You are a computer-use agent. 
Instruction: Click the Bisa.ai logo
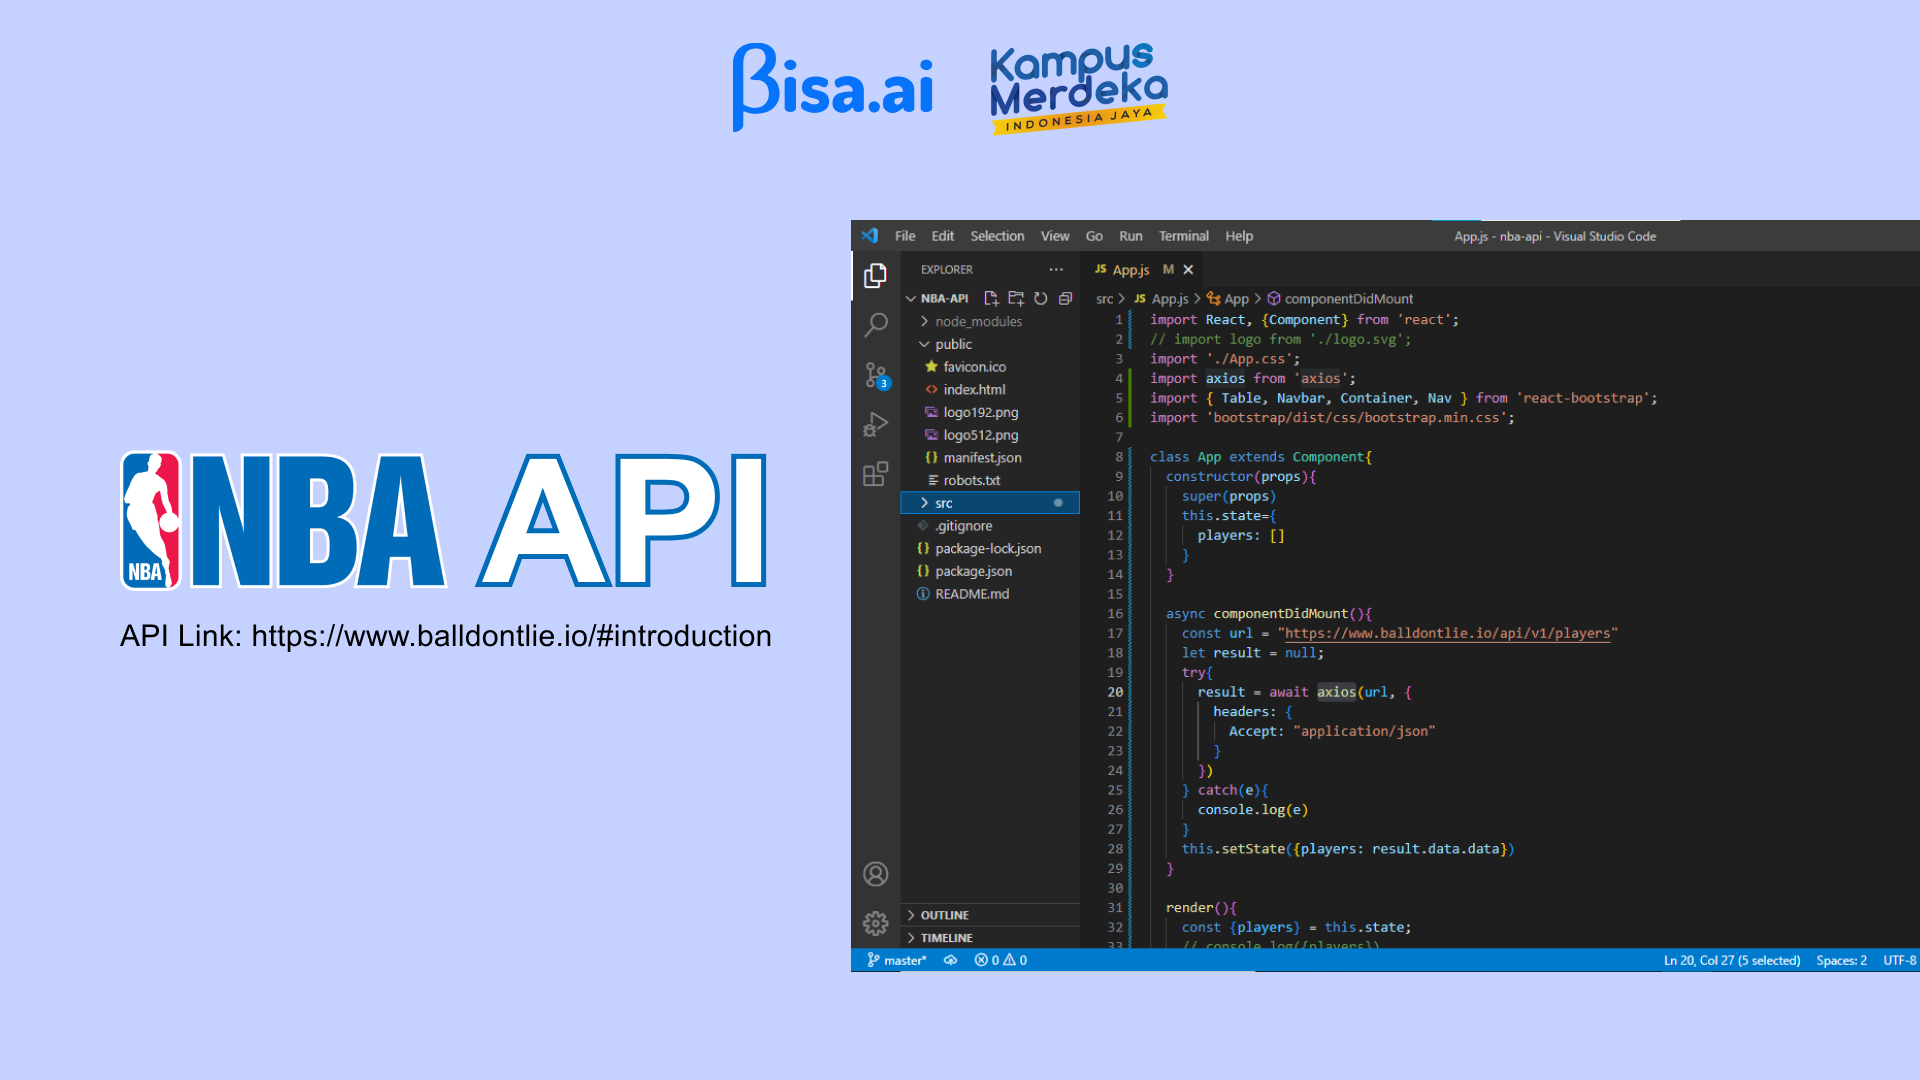click(832, 87)
